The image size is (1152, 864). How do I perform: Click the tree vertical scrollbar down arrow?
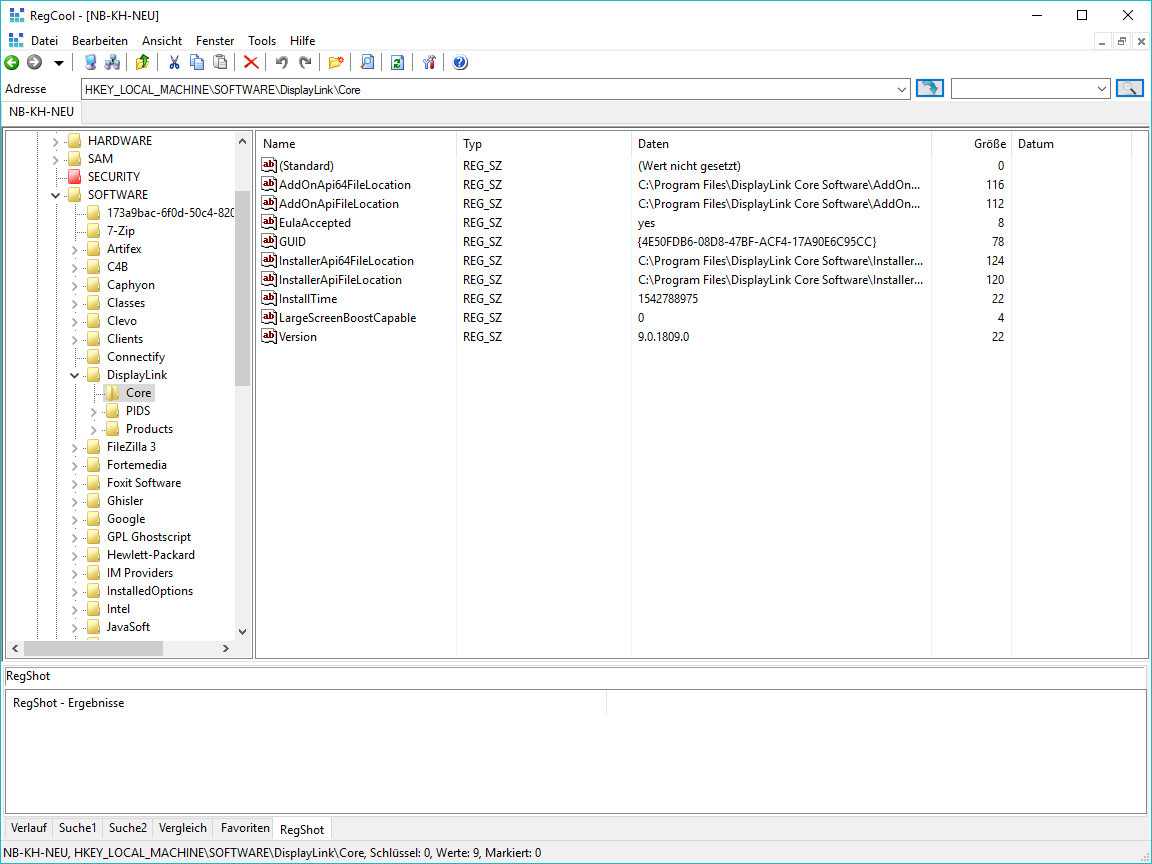242,632
